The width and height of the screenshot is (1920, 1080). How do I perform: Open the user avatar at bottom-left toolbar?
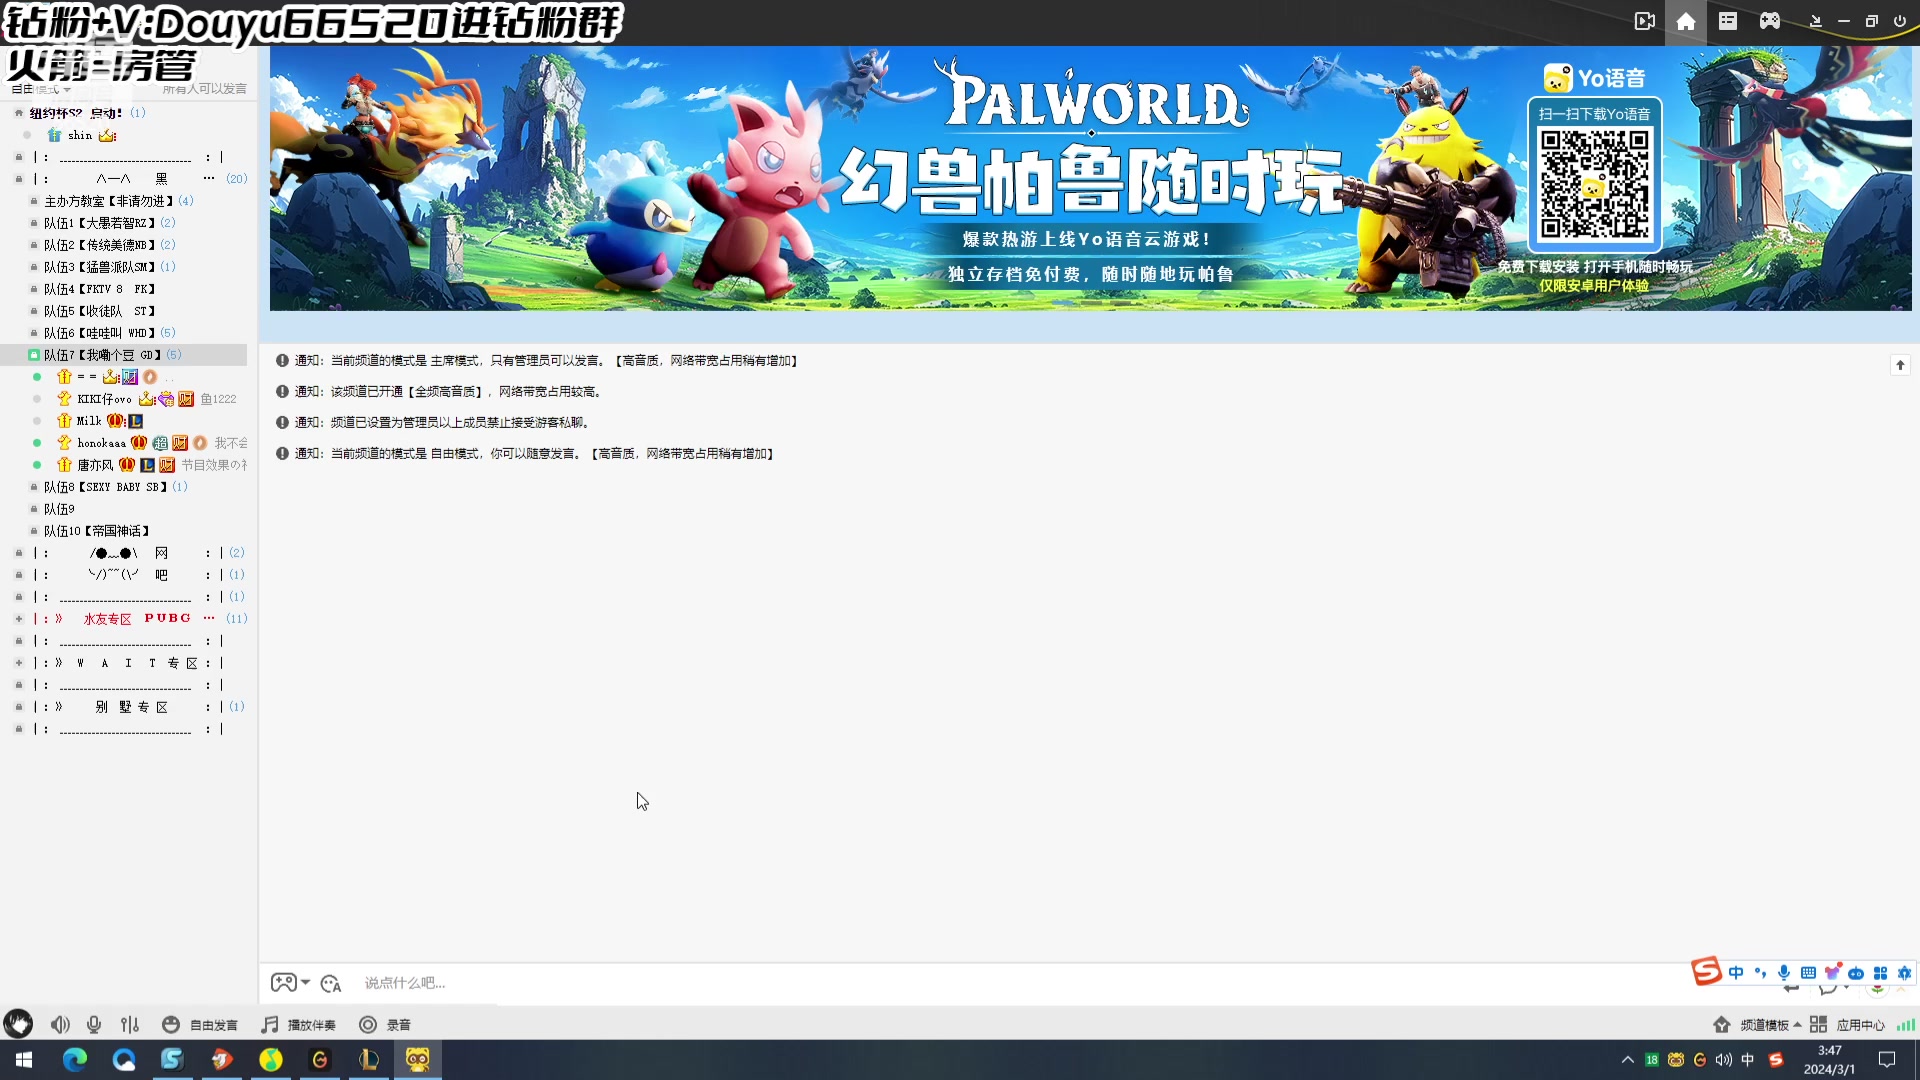coord(18,1023)
